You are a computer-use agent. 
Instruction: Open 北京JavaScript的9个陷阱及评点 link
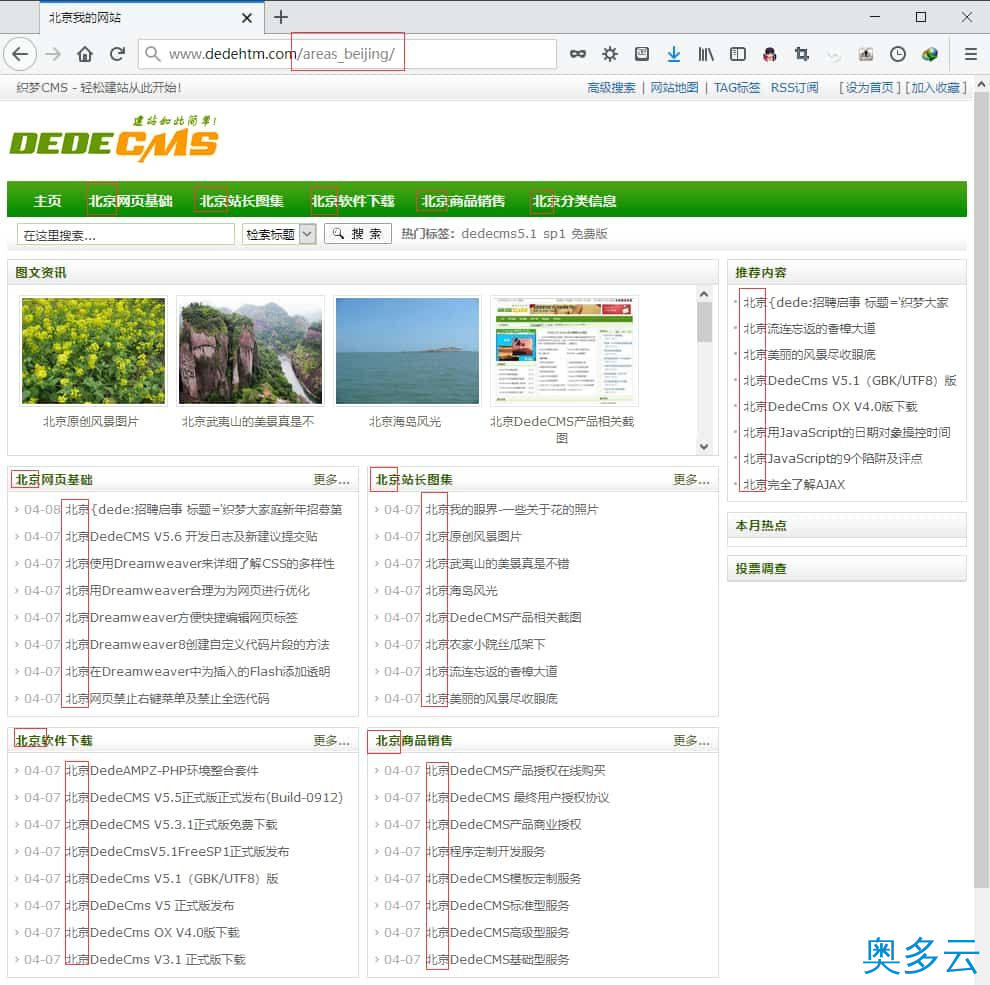(833, 459)
